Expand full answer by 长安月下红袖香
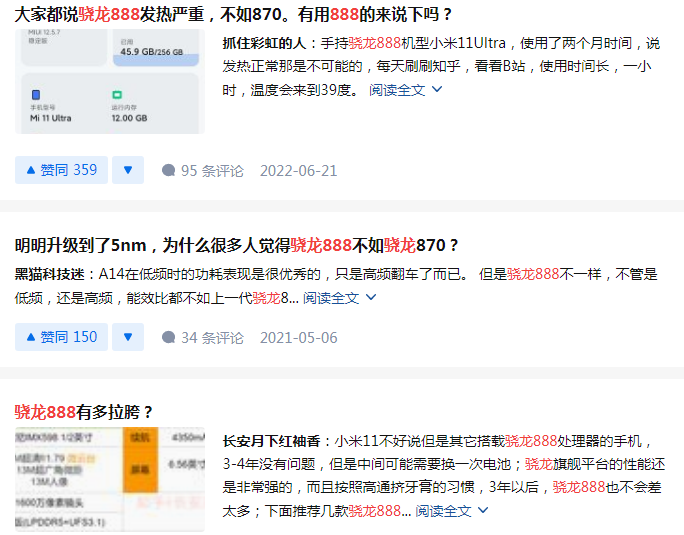Image resolution: width=684 pixels, height=535 pixels. coord(451,511)
